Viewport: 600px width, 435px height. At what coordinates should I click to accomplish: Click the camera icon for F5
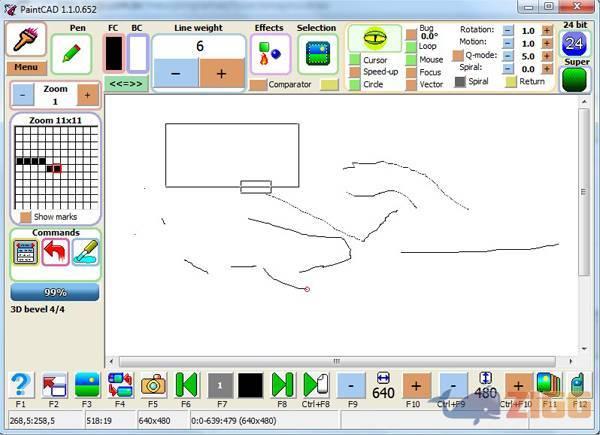[x=153, y=385]
